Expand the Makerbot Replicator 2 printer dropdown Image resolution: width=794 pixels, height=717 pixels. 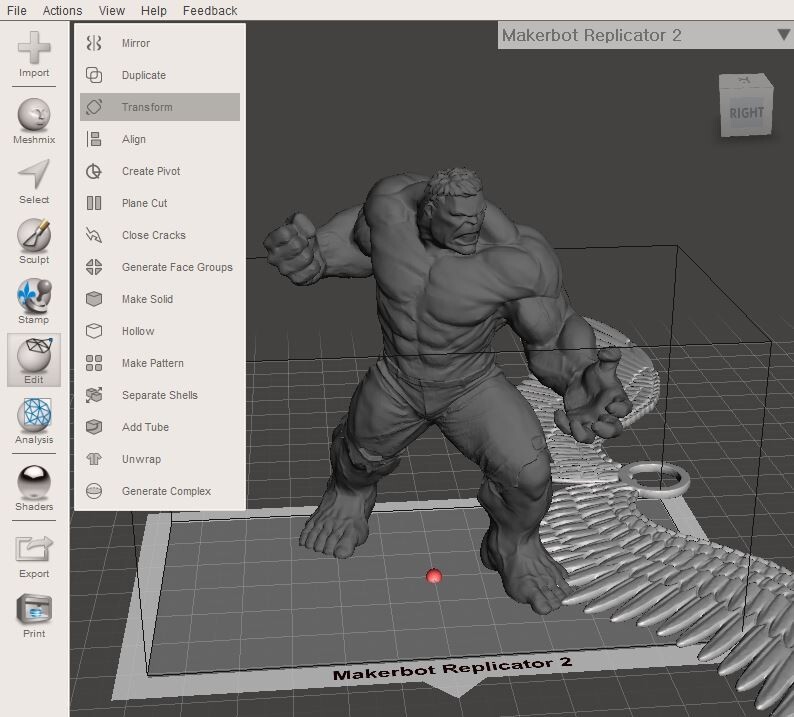point(646,35)
